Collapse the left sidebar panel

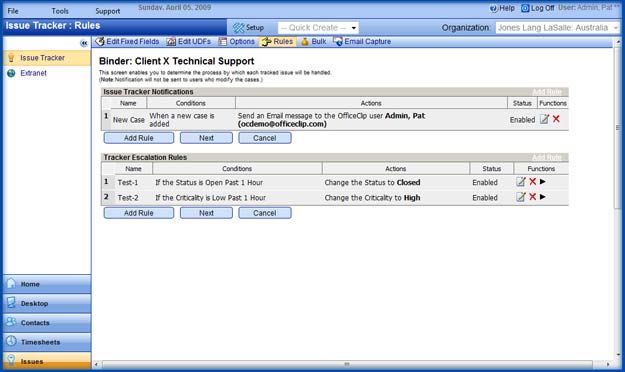click(84, 43)
